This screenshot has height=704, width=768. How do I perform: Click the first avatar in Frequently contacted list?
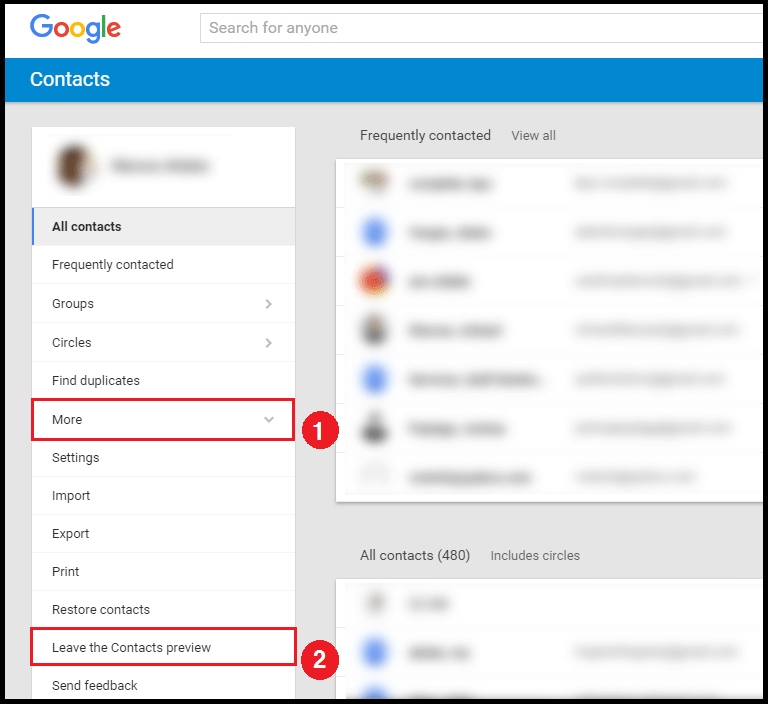tap(375, 182)
